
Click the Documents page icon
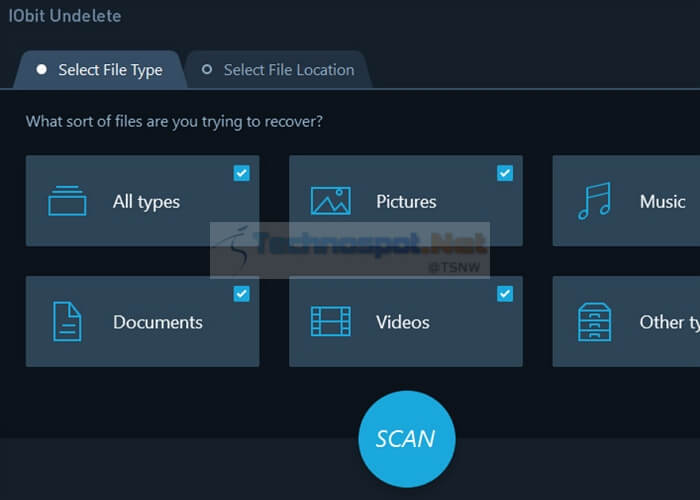pyautogui.click(x=67, y=321)
